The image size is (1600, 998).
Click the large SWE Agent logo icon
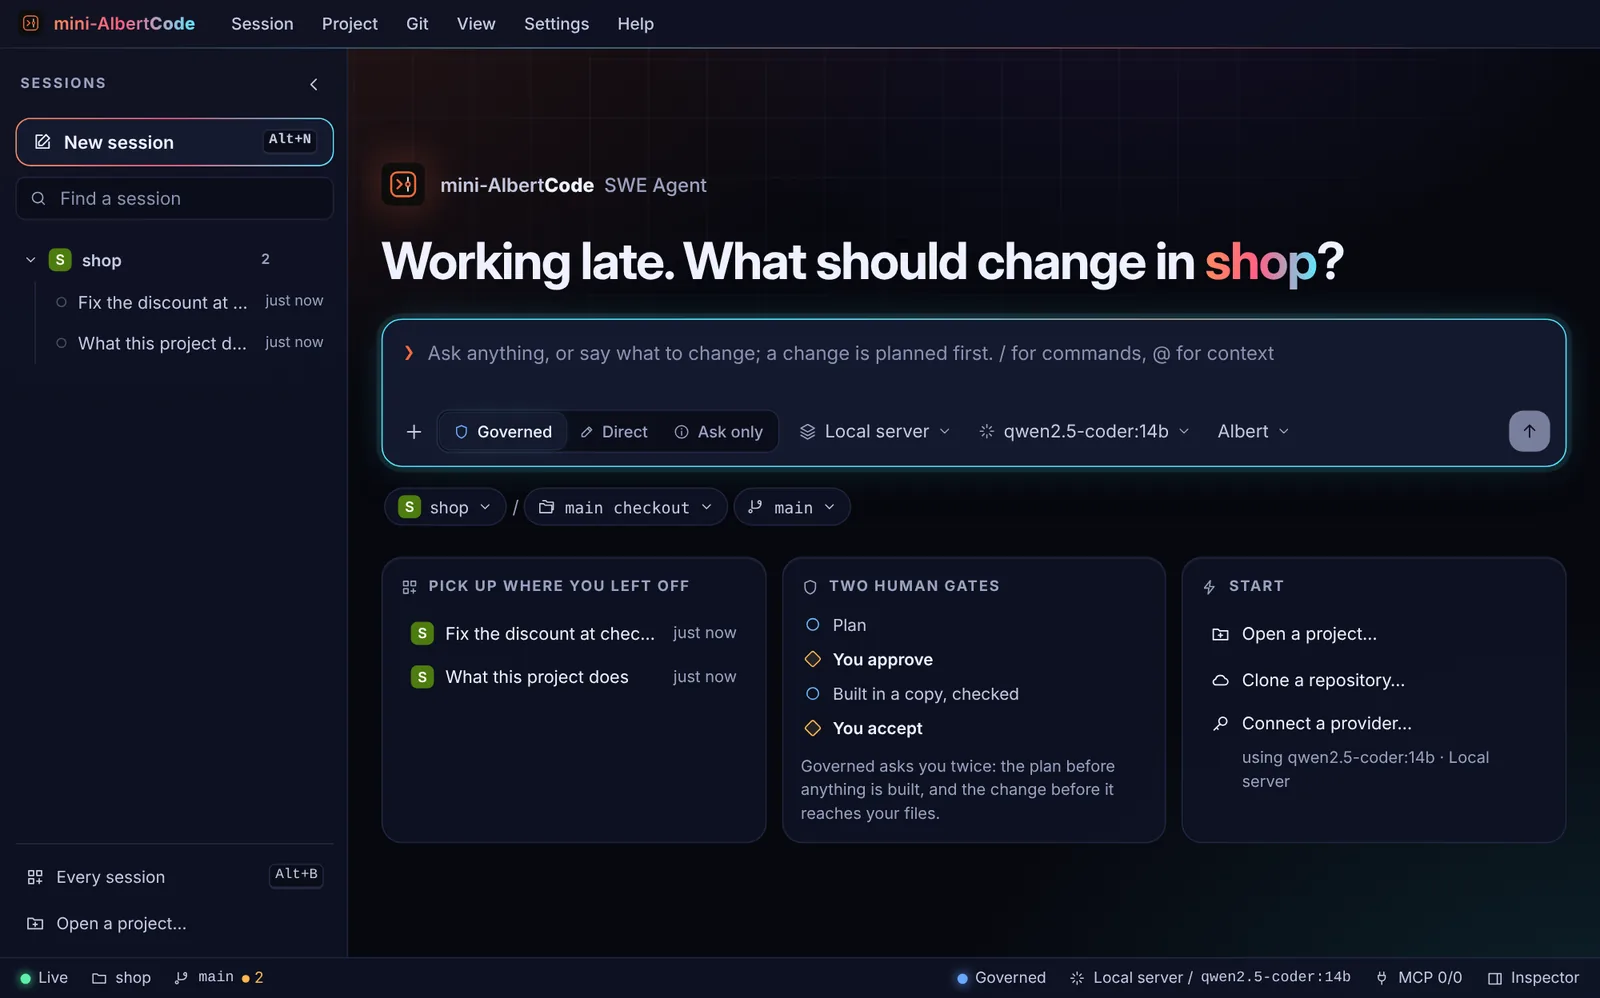tap(403, 184)
